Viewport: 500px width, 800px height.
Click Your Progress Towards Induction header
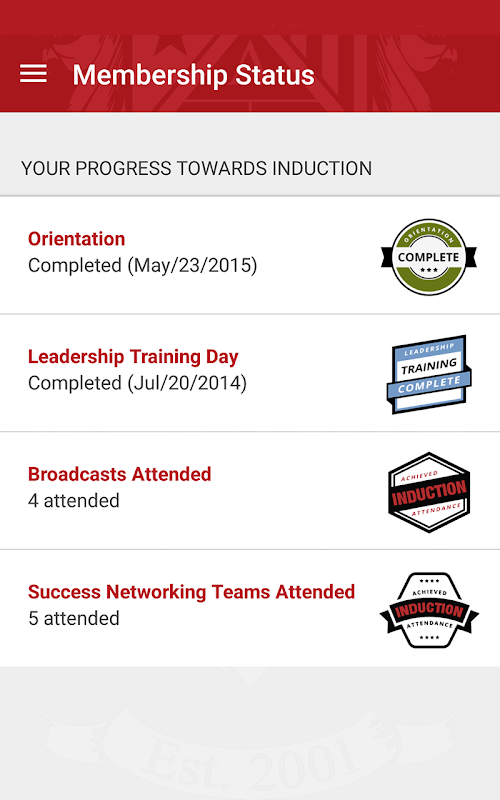click(196, 168)
